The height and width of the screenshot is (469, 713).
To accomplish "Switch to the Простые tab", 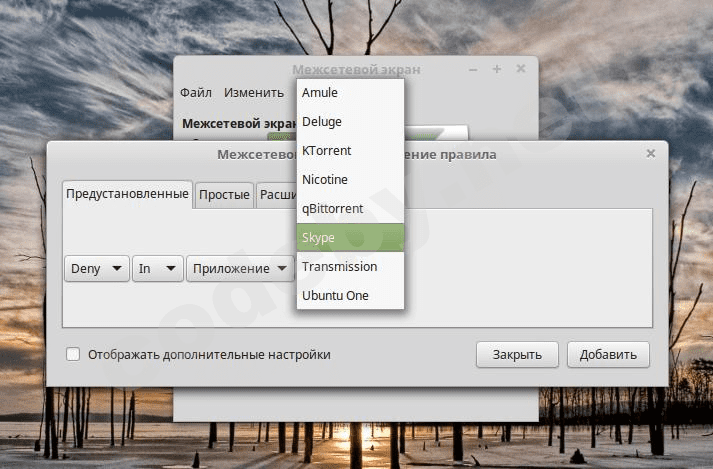I will 224,195.
